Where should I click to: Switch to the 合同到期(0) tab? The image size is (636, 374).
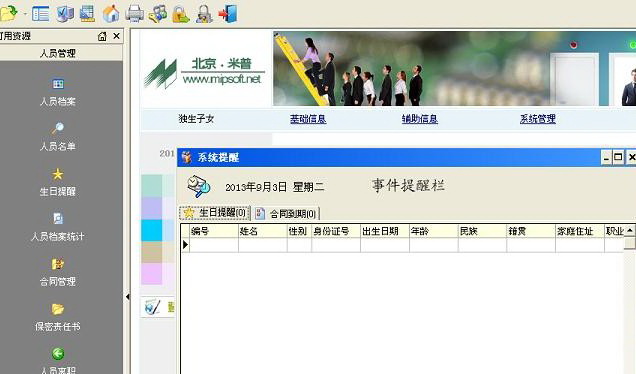coord(287,213)
